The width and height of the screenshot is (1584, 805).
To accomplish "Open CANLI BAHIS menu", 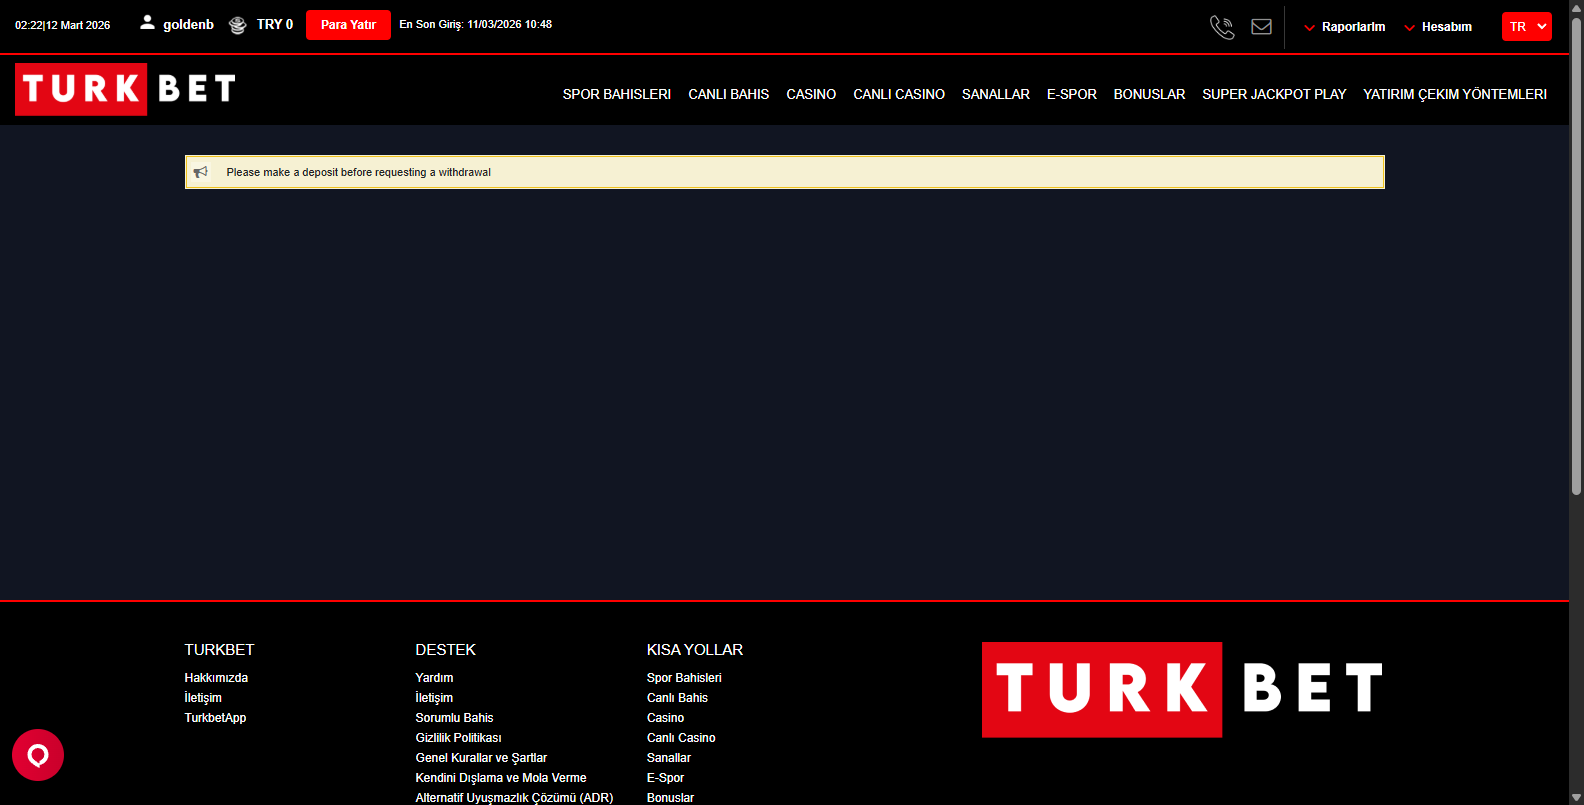I will (729, 94).
